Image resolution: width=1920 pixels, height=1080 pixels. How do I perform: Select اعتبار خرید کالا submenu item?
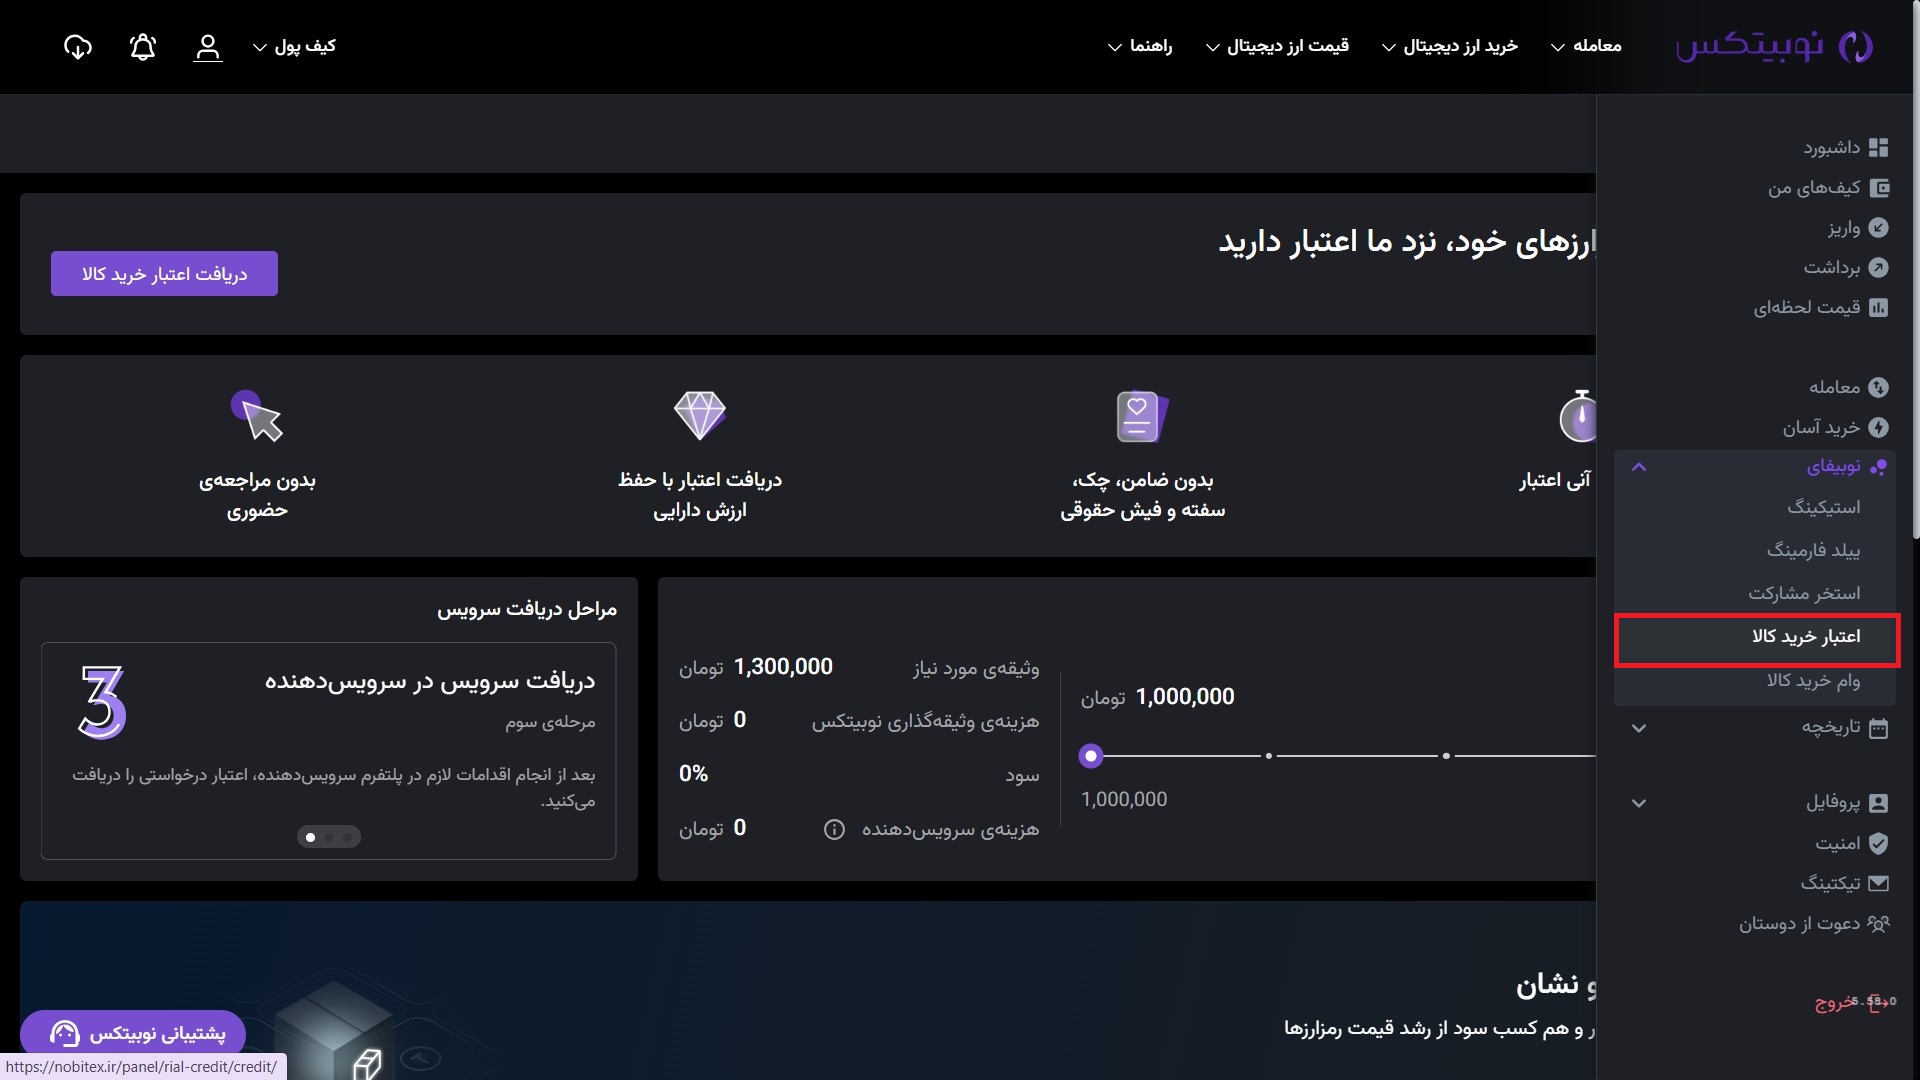click(x=1757, y=640)
